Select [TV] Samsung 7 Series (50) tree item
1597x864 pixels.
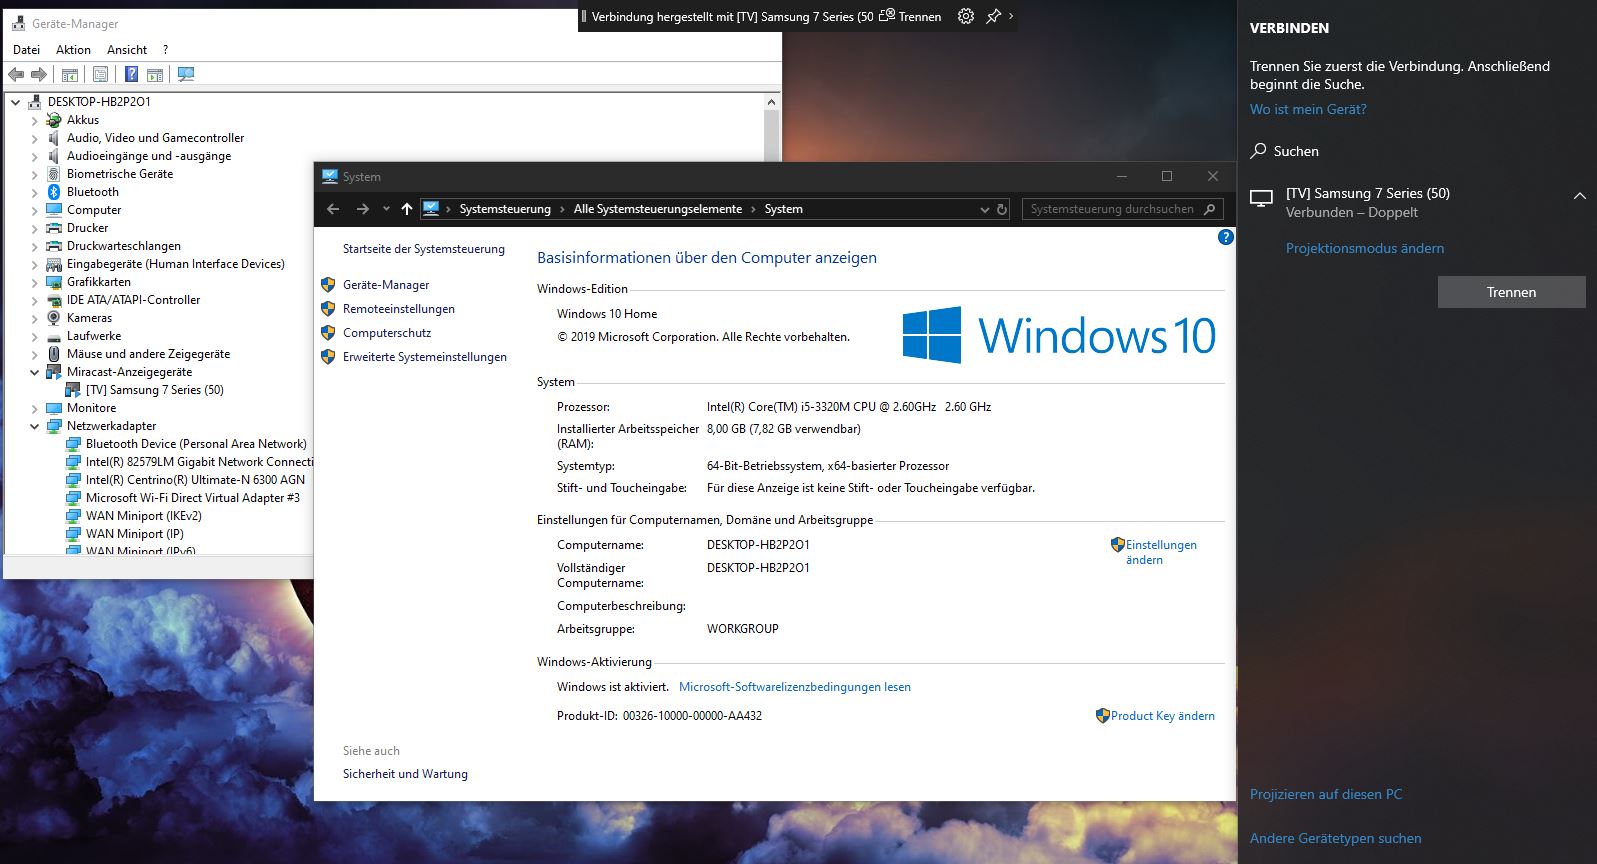tap(154, 390)
